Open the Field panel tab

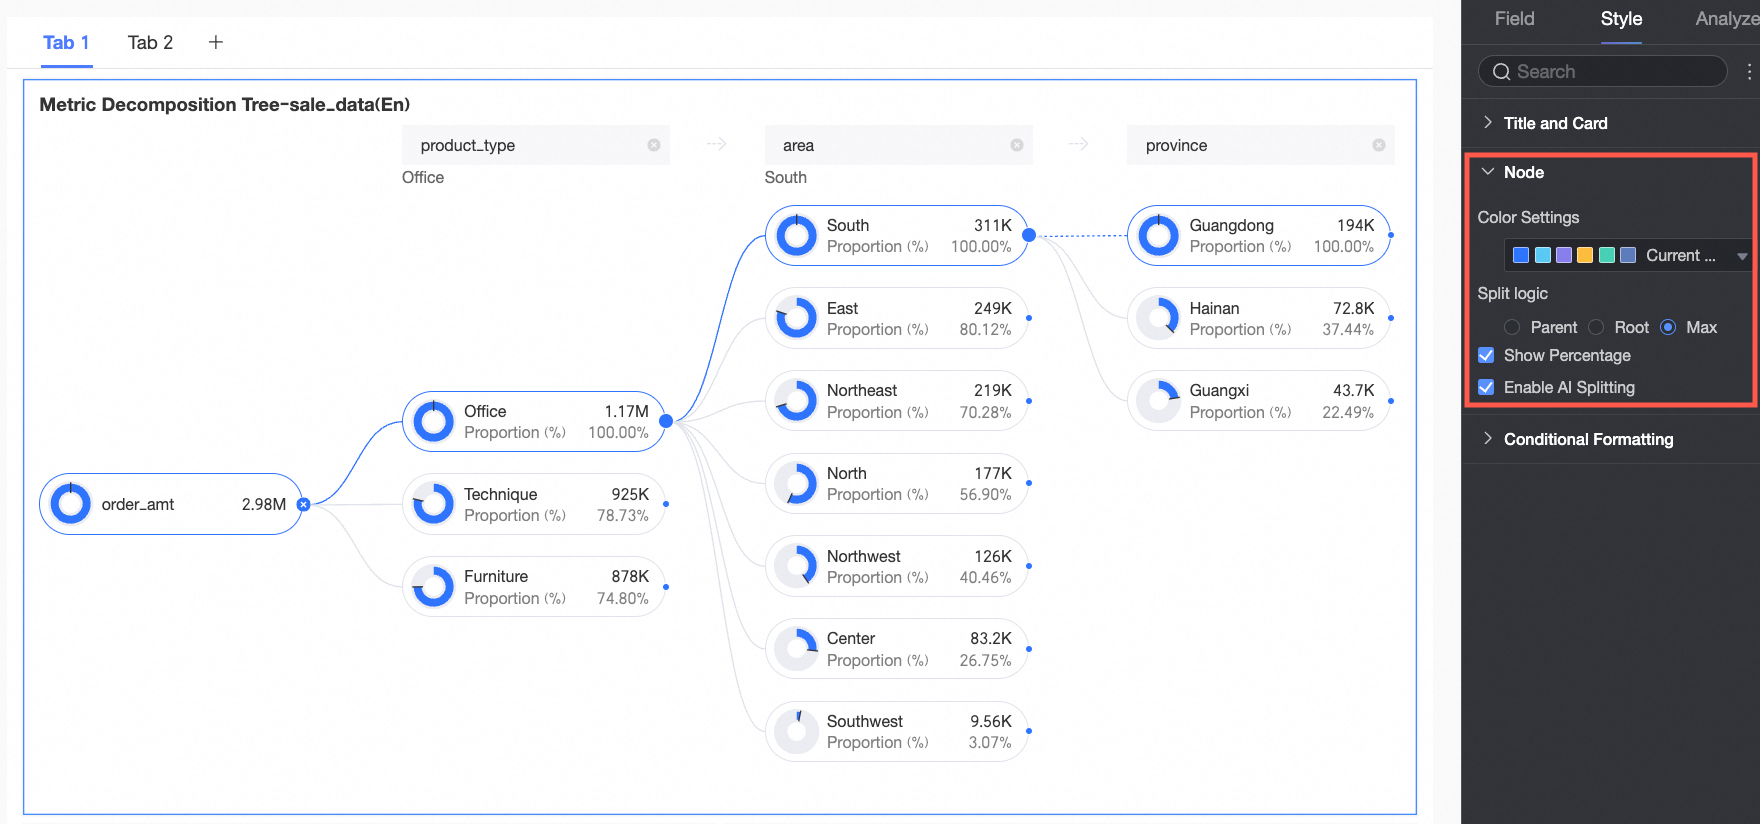coord(1514,19)
